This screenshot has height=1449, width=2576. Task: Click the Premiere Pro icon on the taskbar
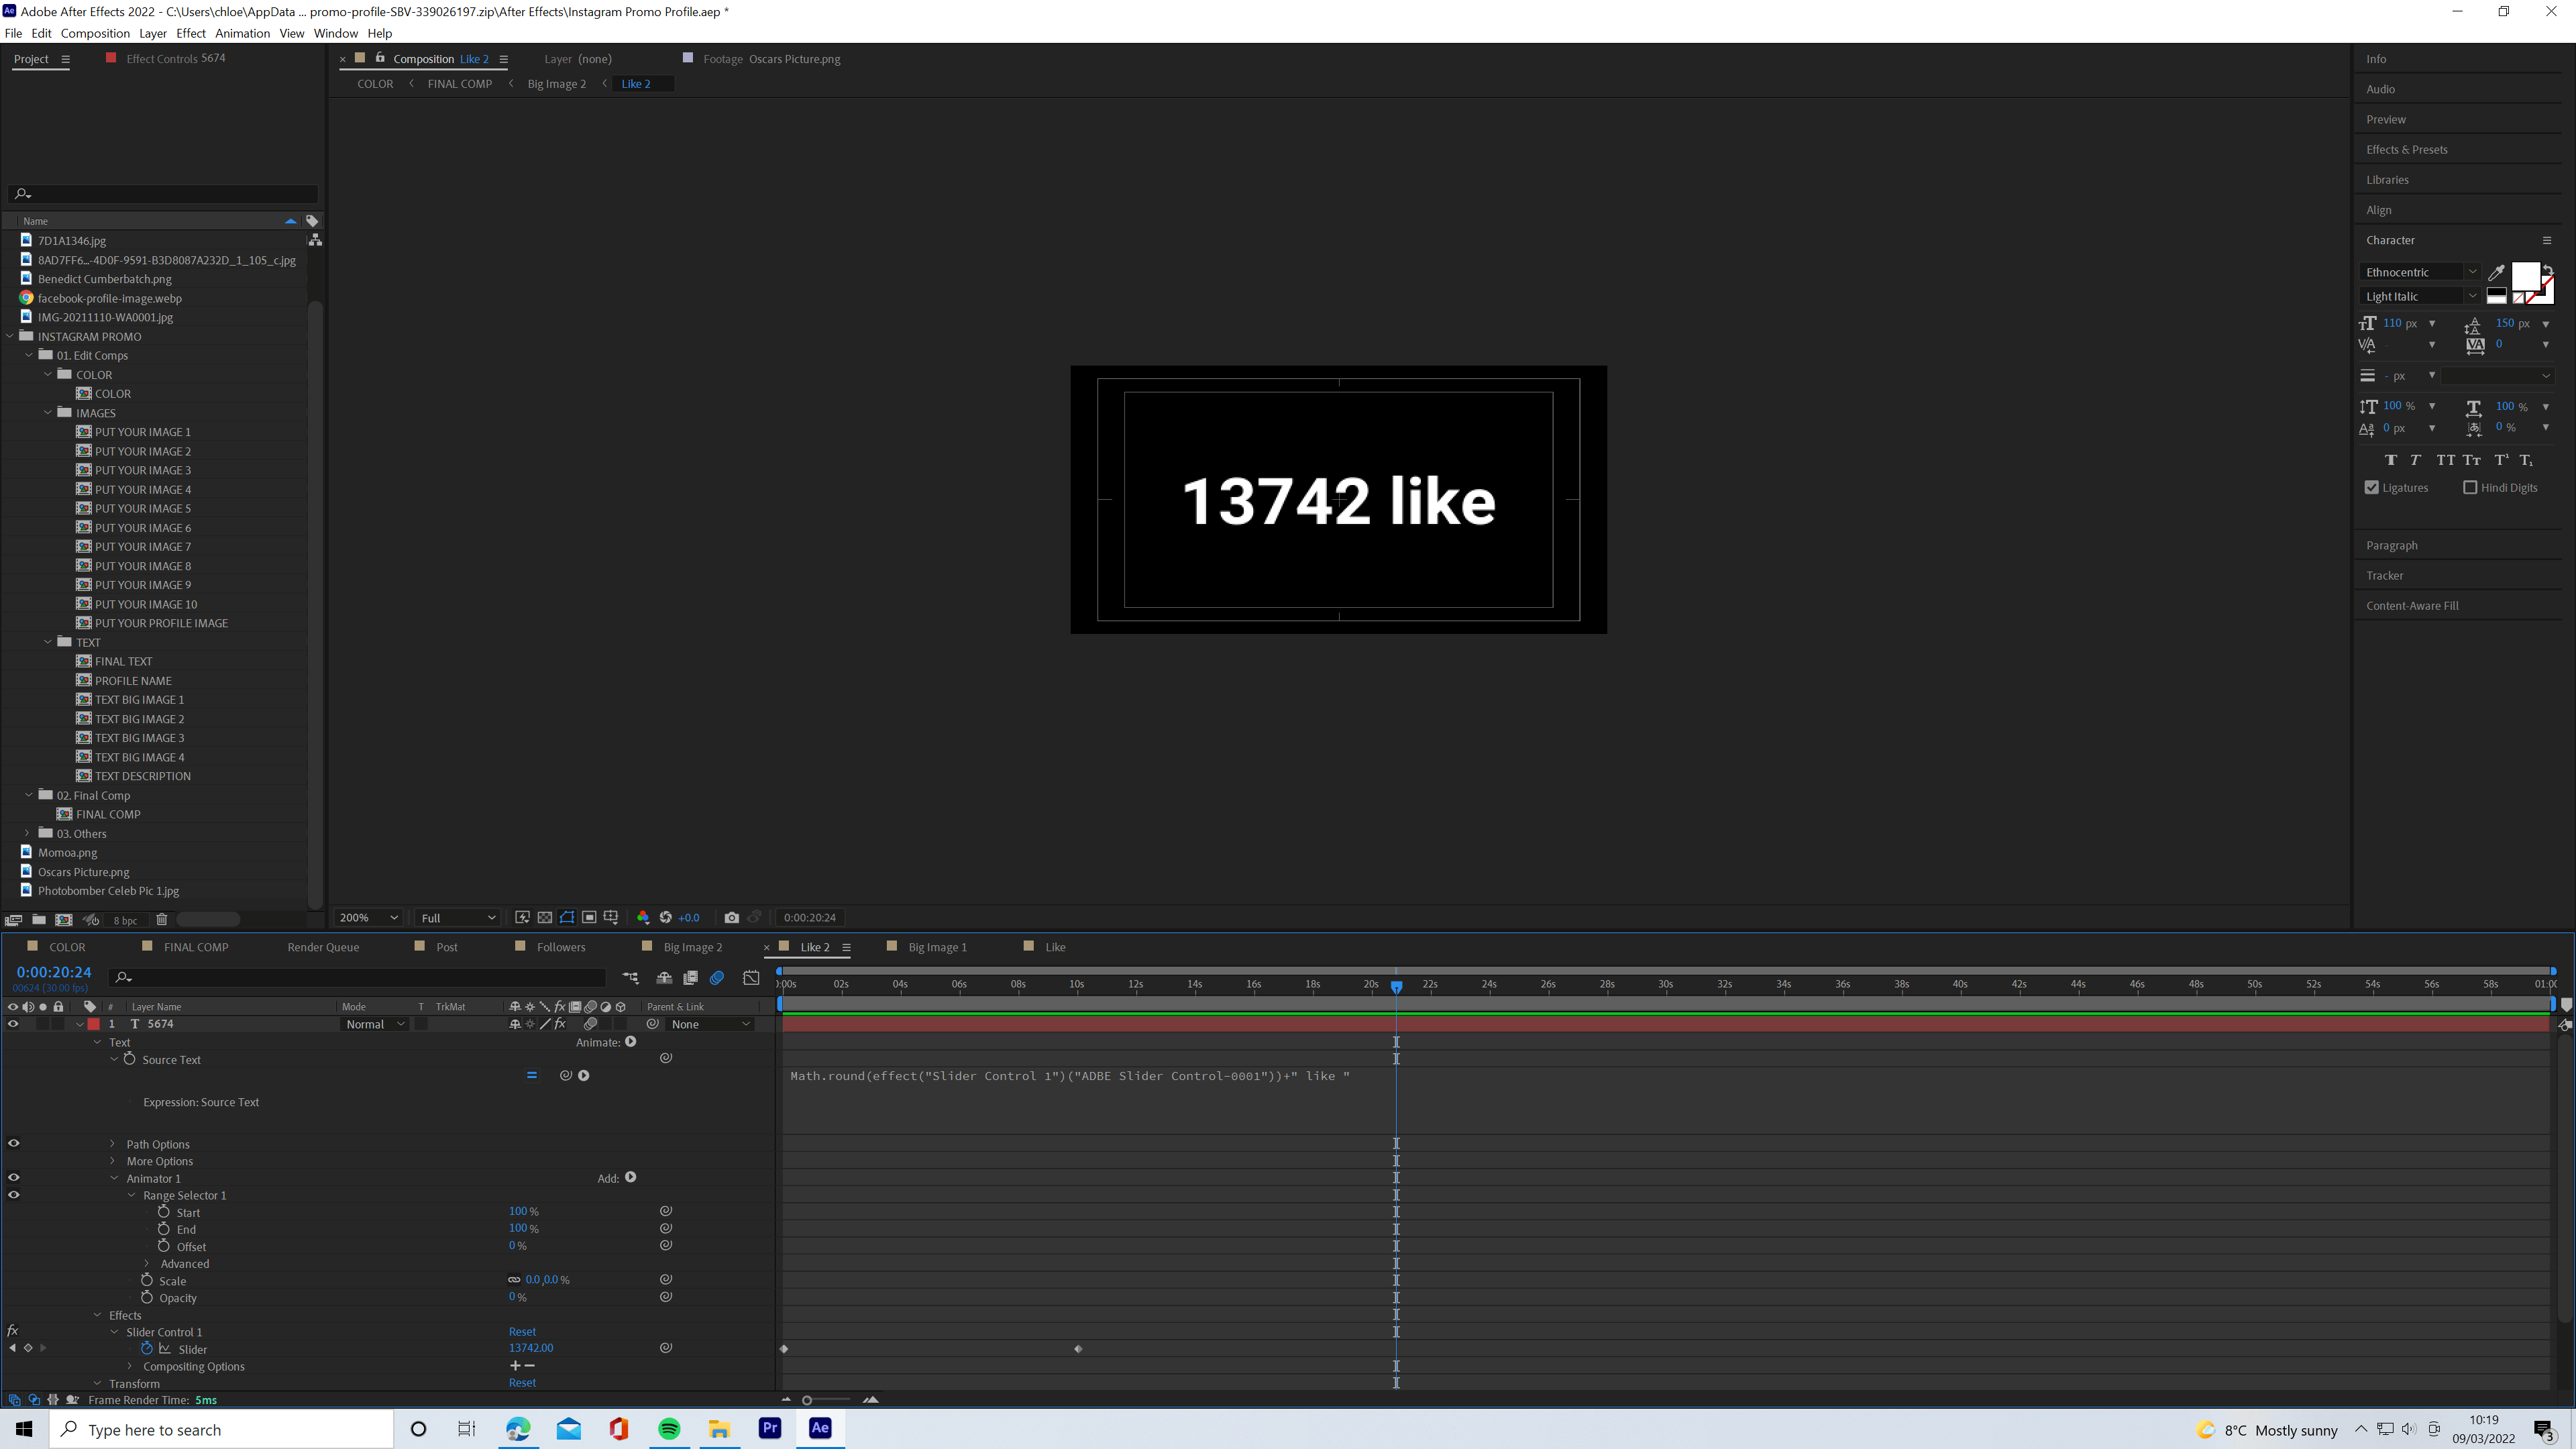[769, 1429]
